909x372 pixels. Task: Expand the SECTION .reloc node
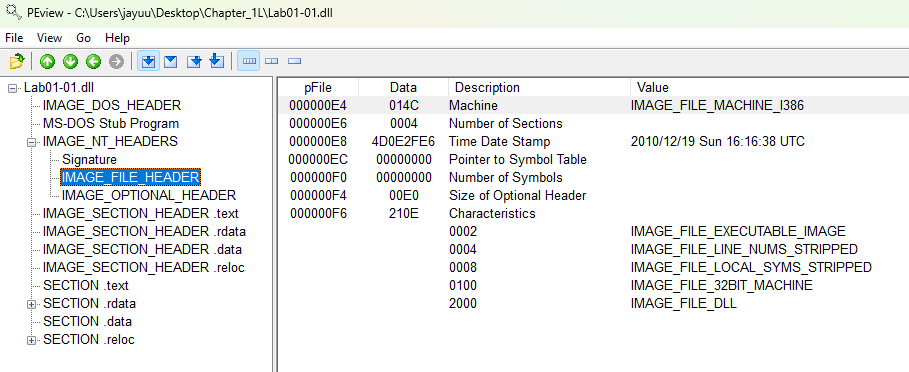tap(31, 340)
